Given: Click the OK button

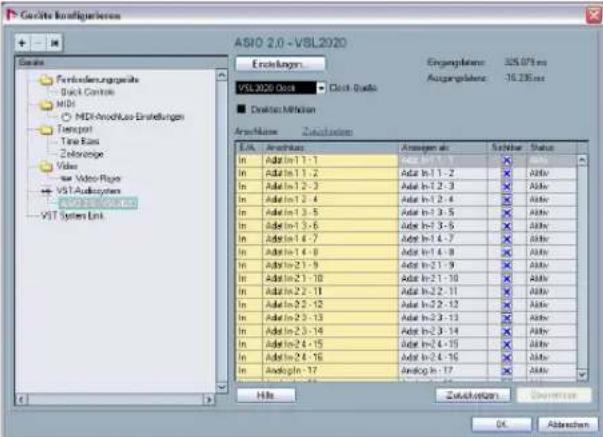Looking at the screenshot, I should [x=502, y=424].
